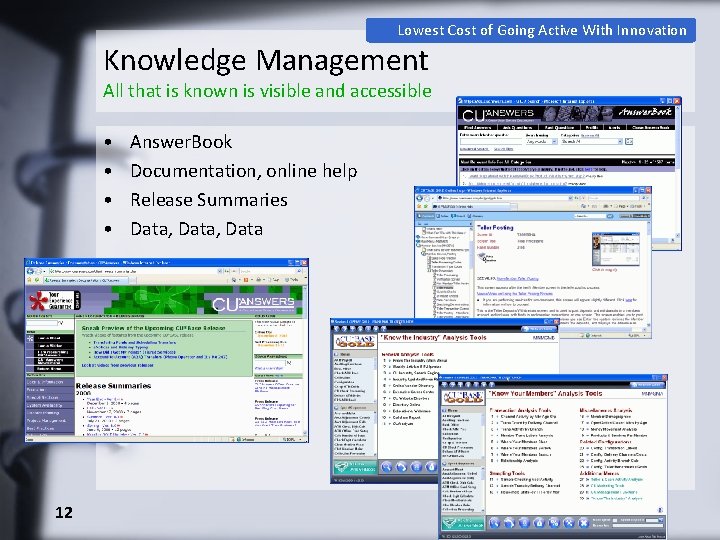Open address bar dropdown in Release Summaries browser
This screenshot has width=720, height=540.
219,271
